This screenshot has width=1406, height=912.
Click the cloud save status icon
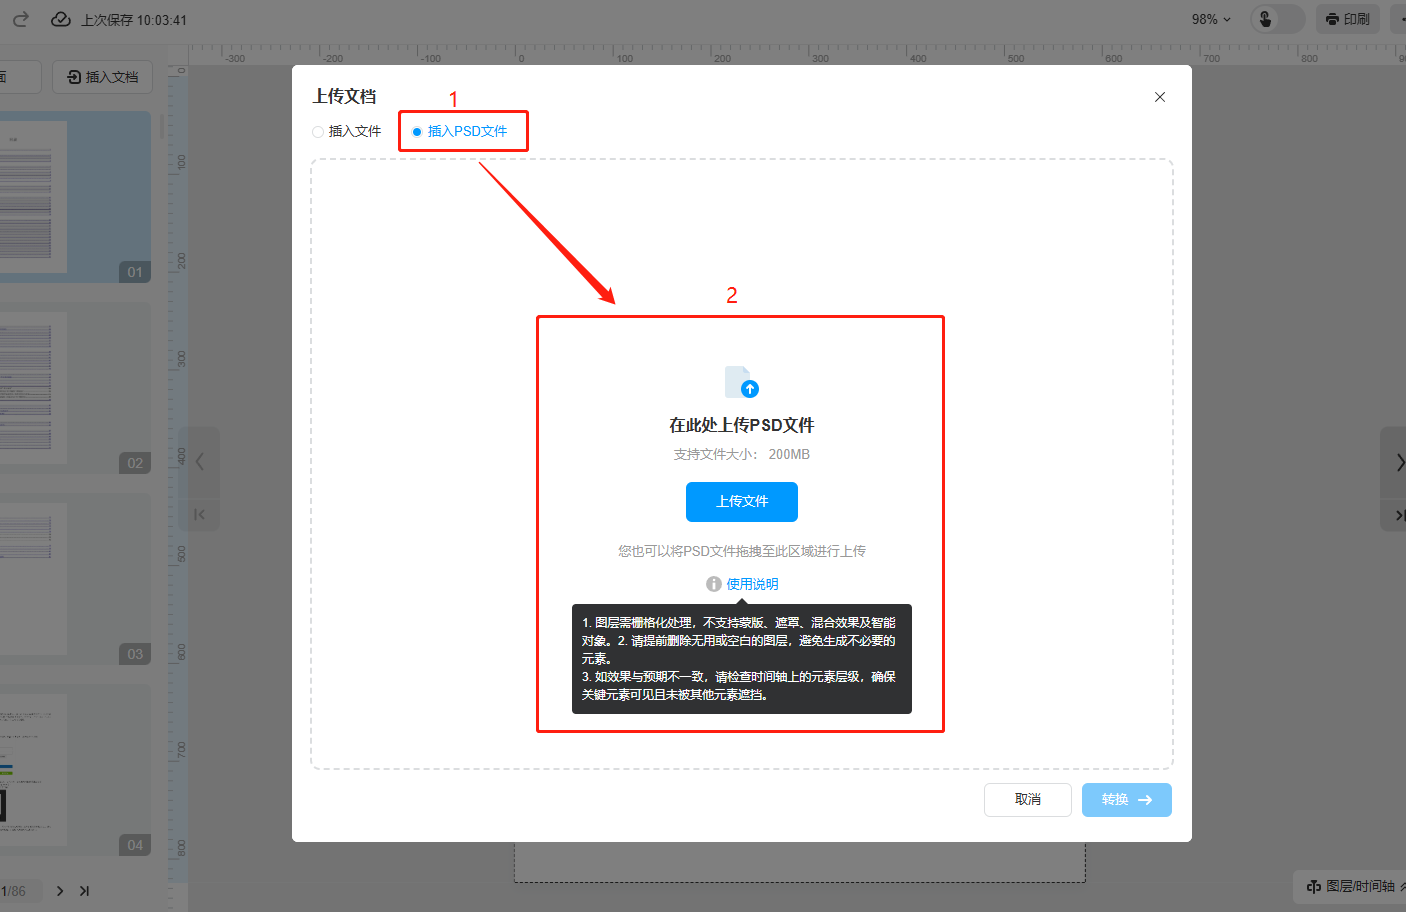pos(61,19)
